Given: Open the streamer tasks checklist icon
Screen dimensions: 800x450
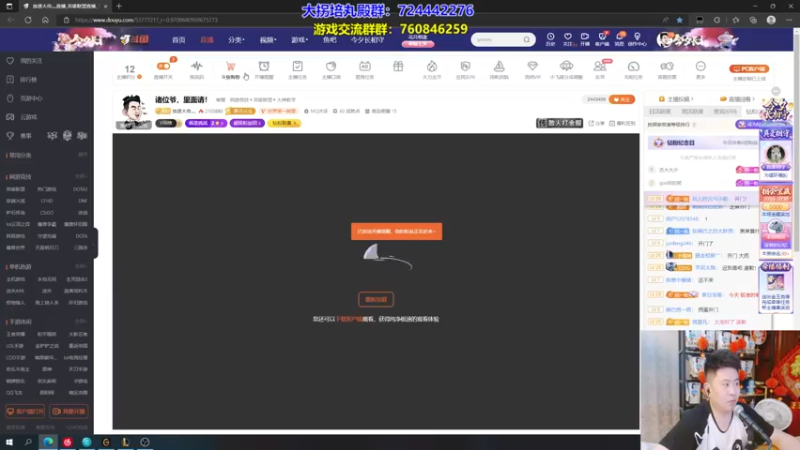Looking at the screenshot, I should [297, 66].
